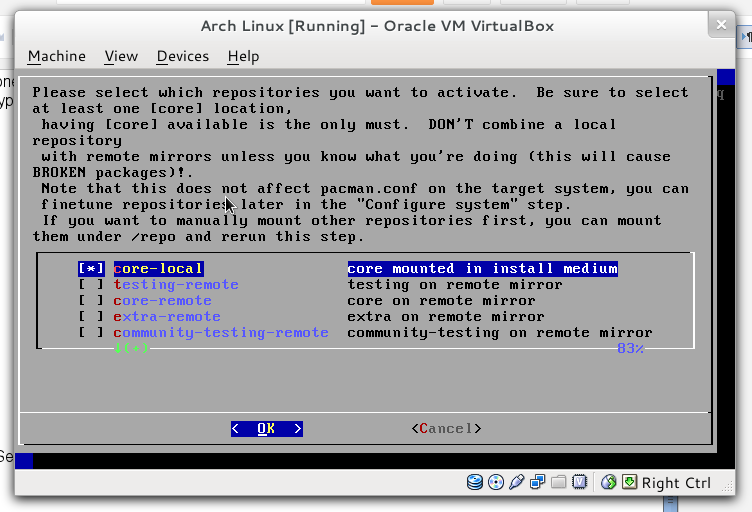752x512 pixels.
Task: Click 'community-testing on remote mirror' description
Action: point(500,332)
